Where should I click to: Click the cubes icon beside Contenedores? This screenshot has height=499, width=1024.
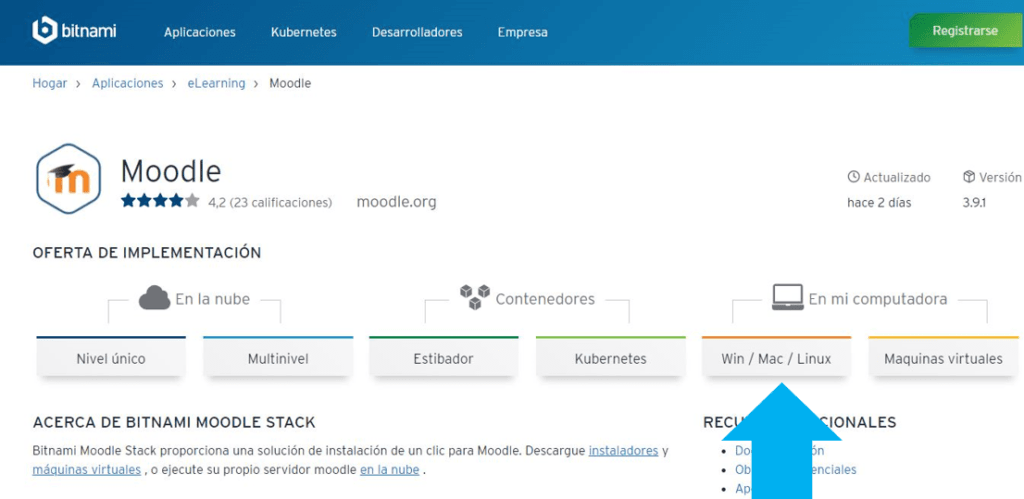click(475, 297)
